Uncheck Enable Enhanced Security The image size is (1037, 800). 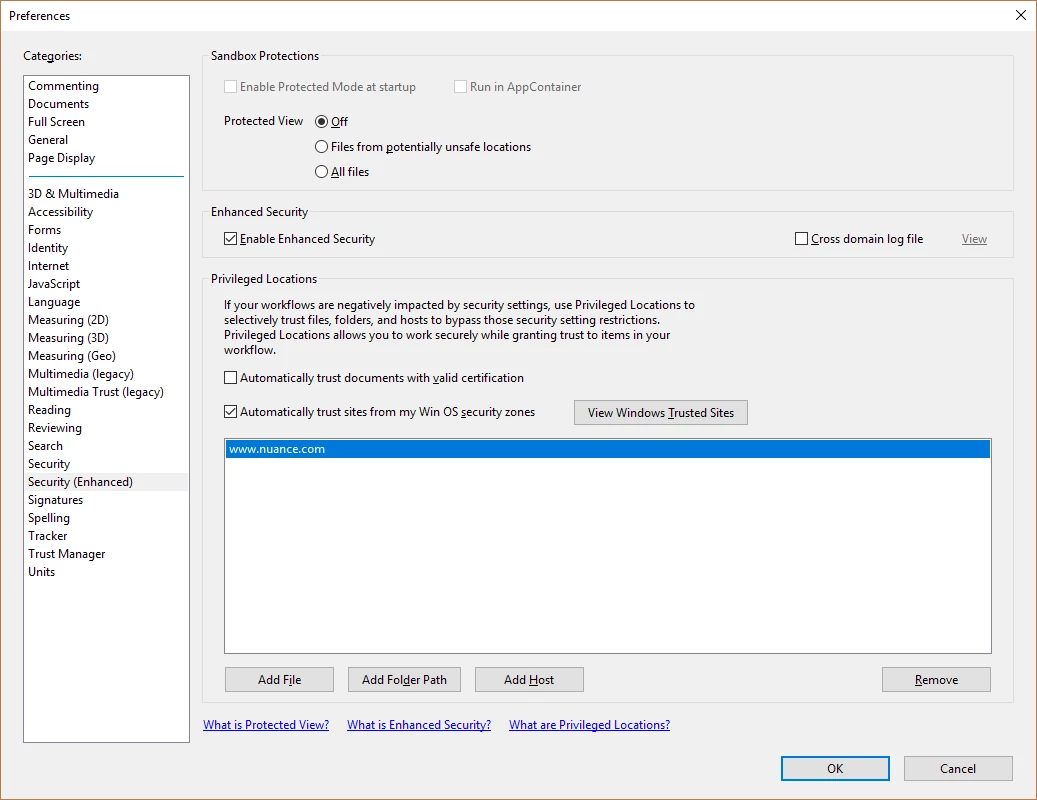coord(230,239)
